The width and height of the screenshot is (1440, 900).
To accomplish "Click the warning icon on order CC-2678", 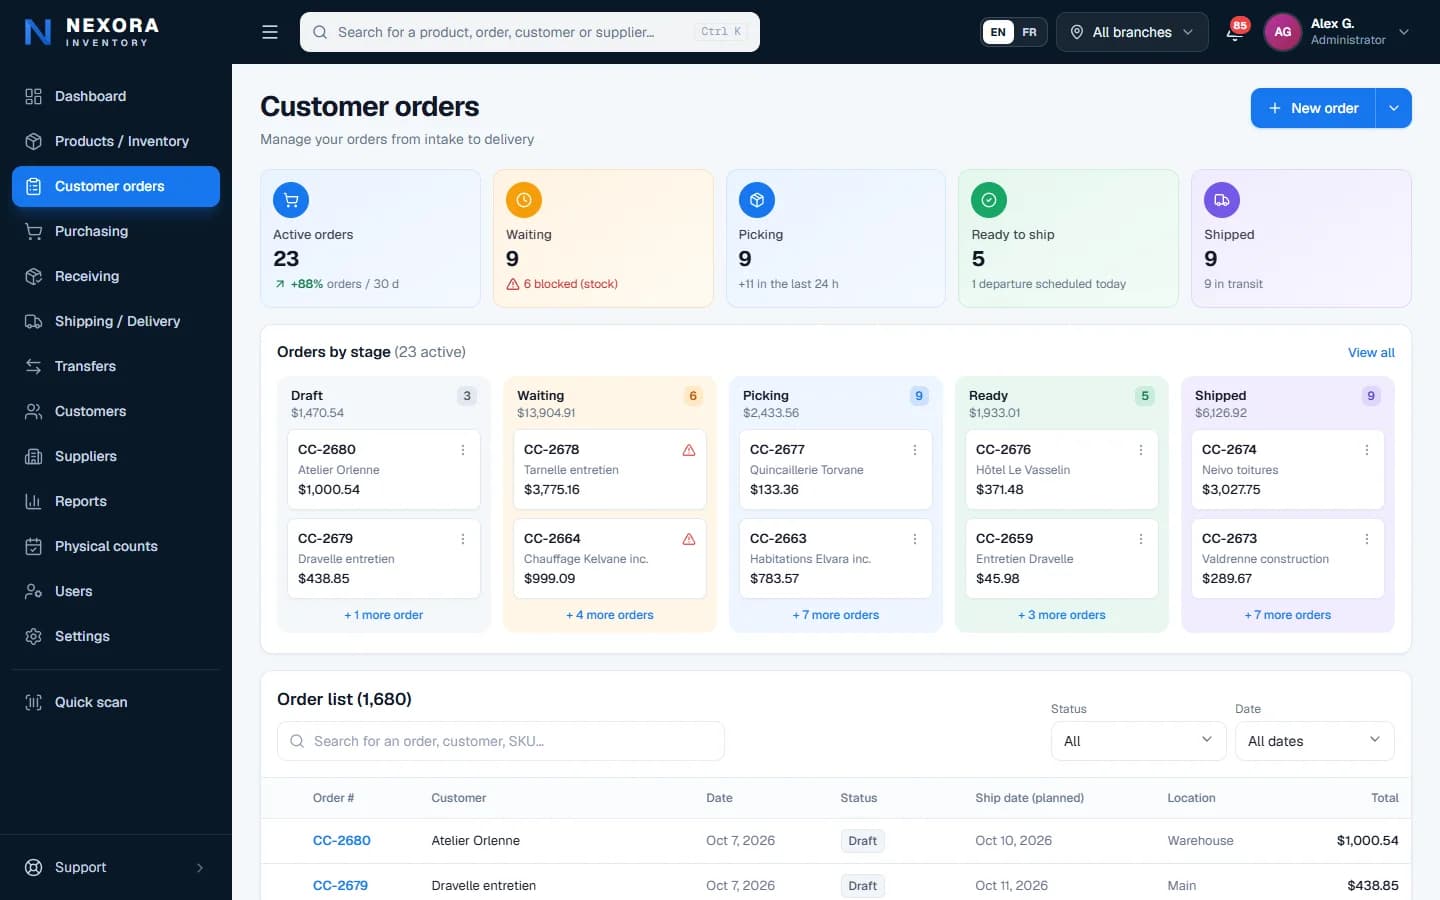I will [689, 450].
